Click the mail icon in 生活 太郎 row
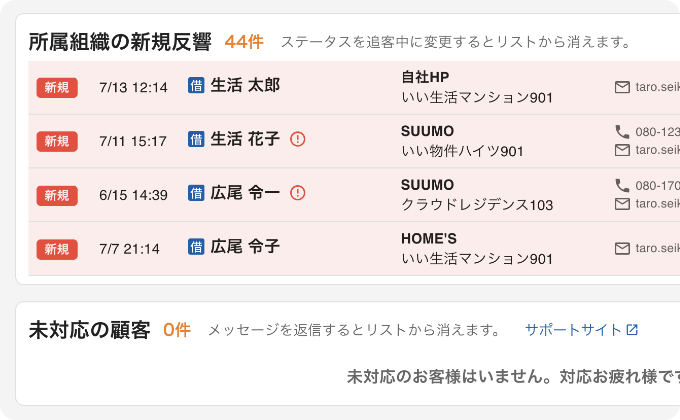Image resolution: width=680 pixels, height=420 pixels. point(622,87)
